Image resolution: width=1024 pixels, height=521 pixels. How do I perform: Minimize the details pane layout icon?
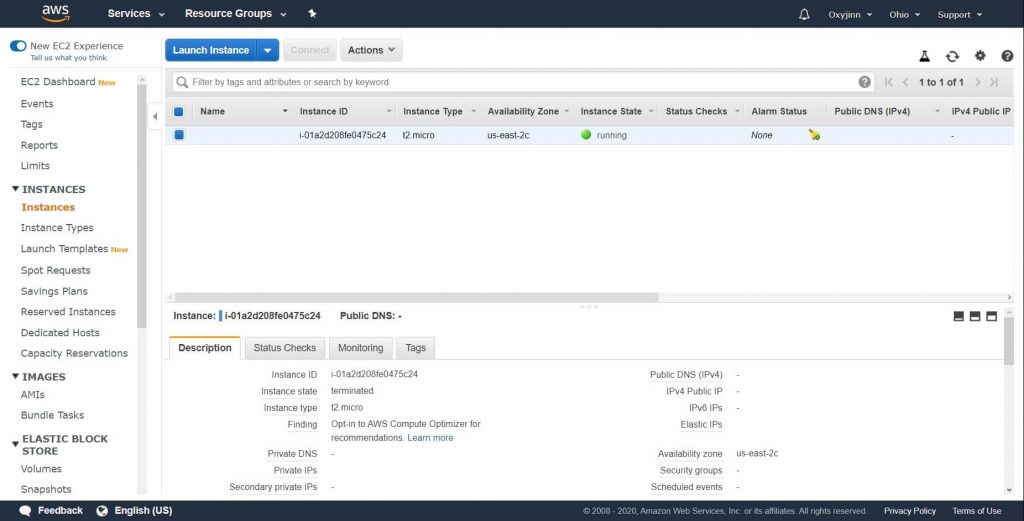[959, 316]
